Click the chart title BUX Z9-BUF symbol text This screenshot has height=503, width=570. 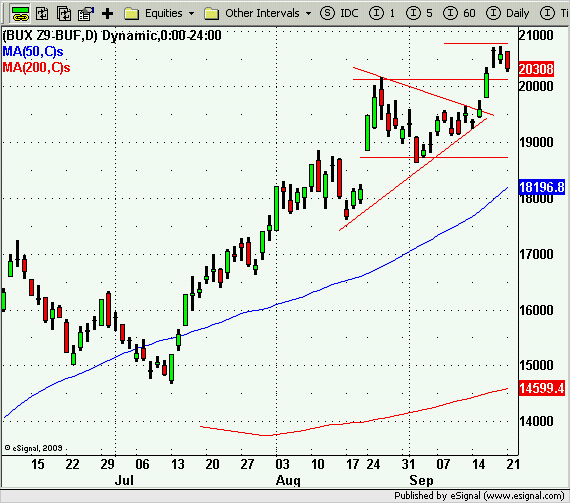point(50,35)
